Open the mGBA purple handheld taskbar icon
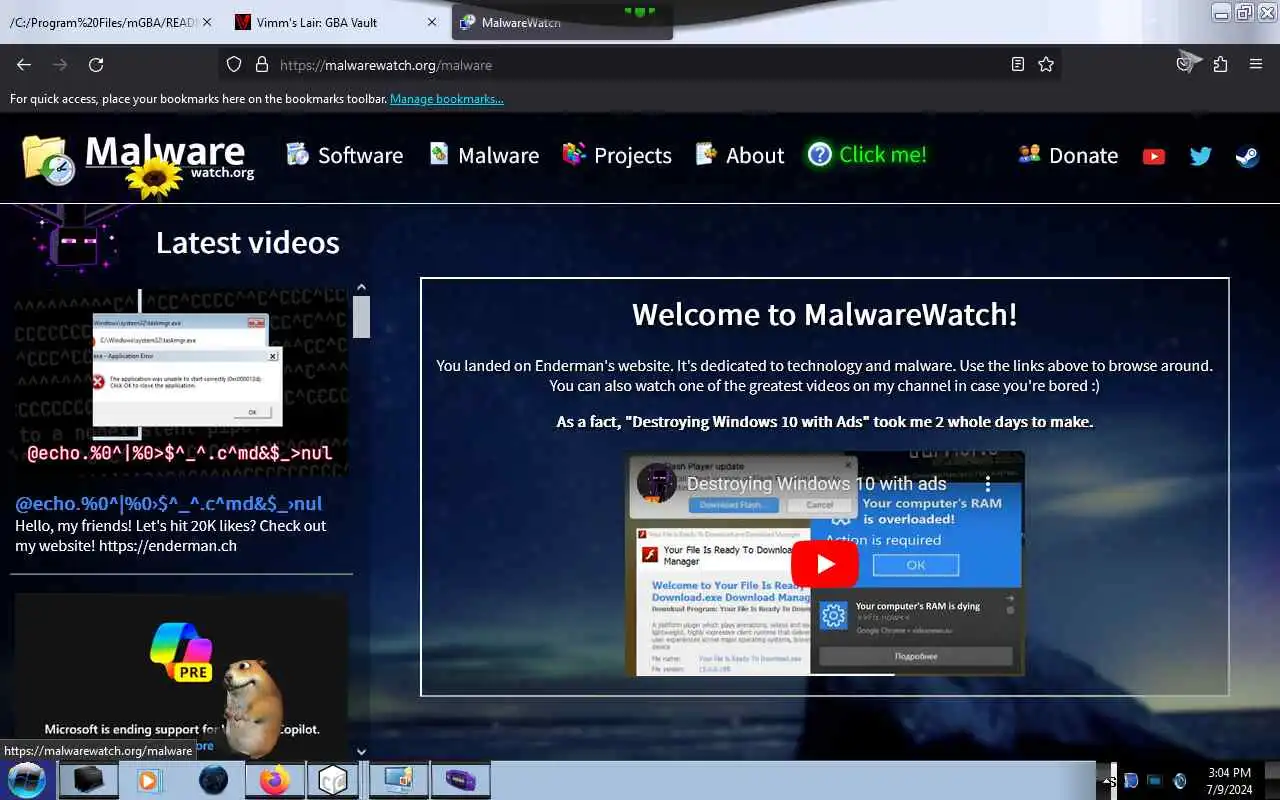Screen dimensions: 1280x800 click(459, 779)
